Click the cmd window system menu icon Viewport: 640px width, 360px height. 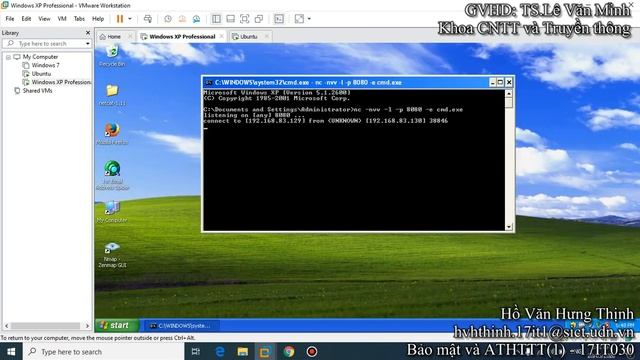click(208, 82)
